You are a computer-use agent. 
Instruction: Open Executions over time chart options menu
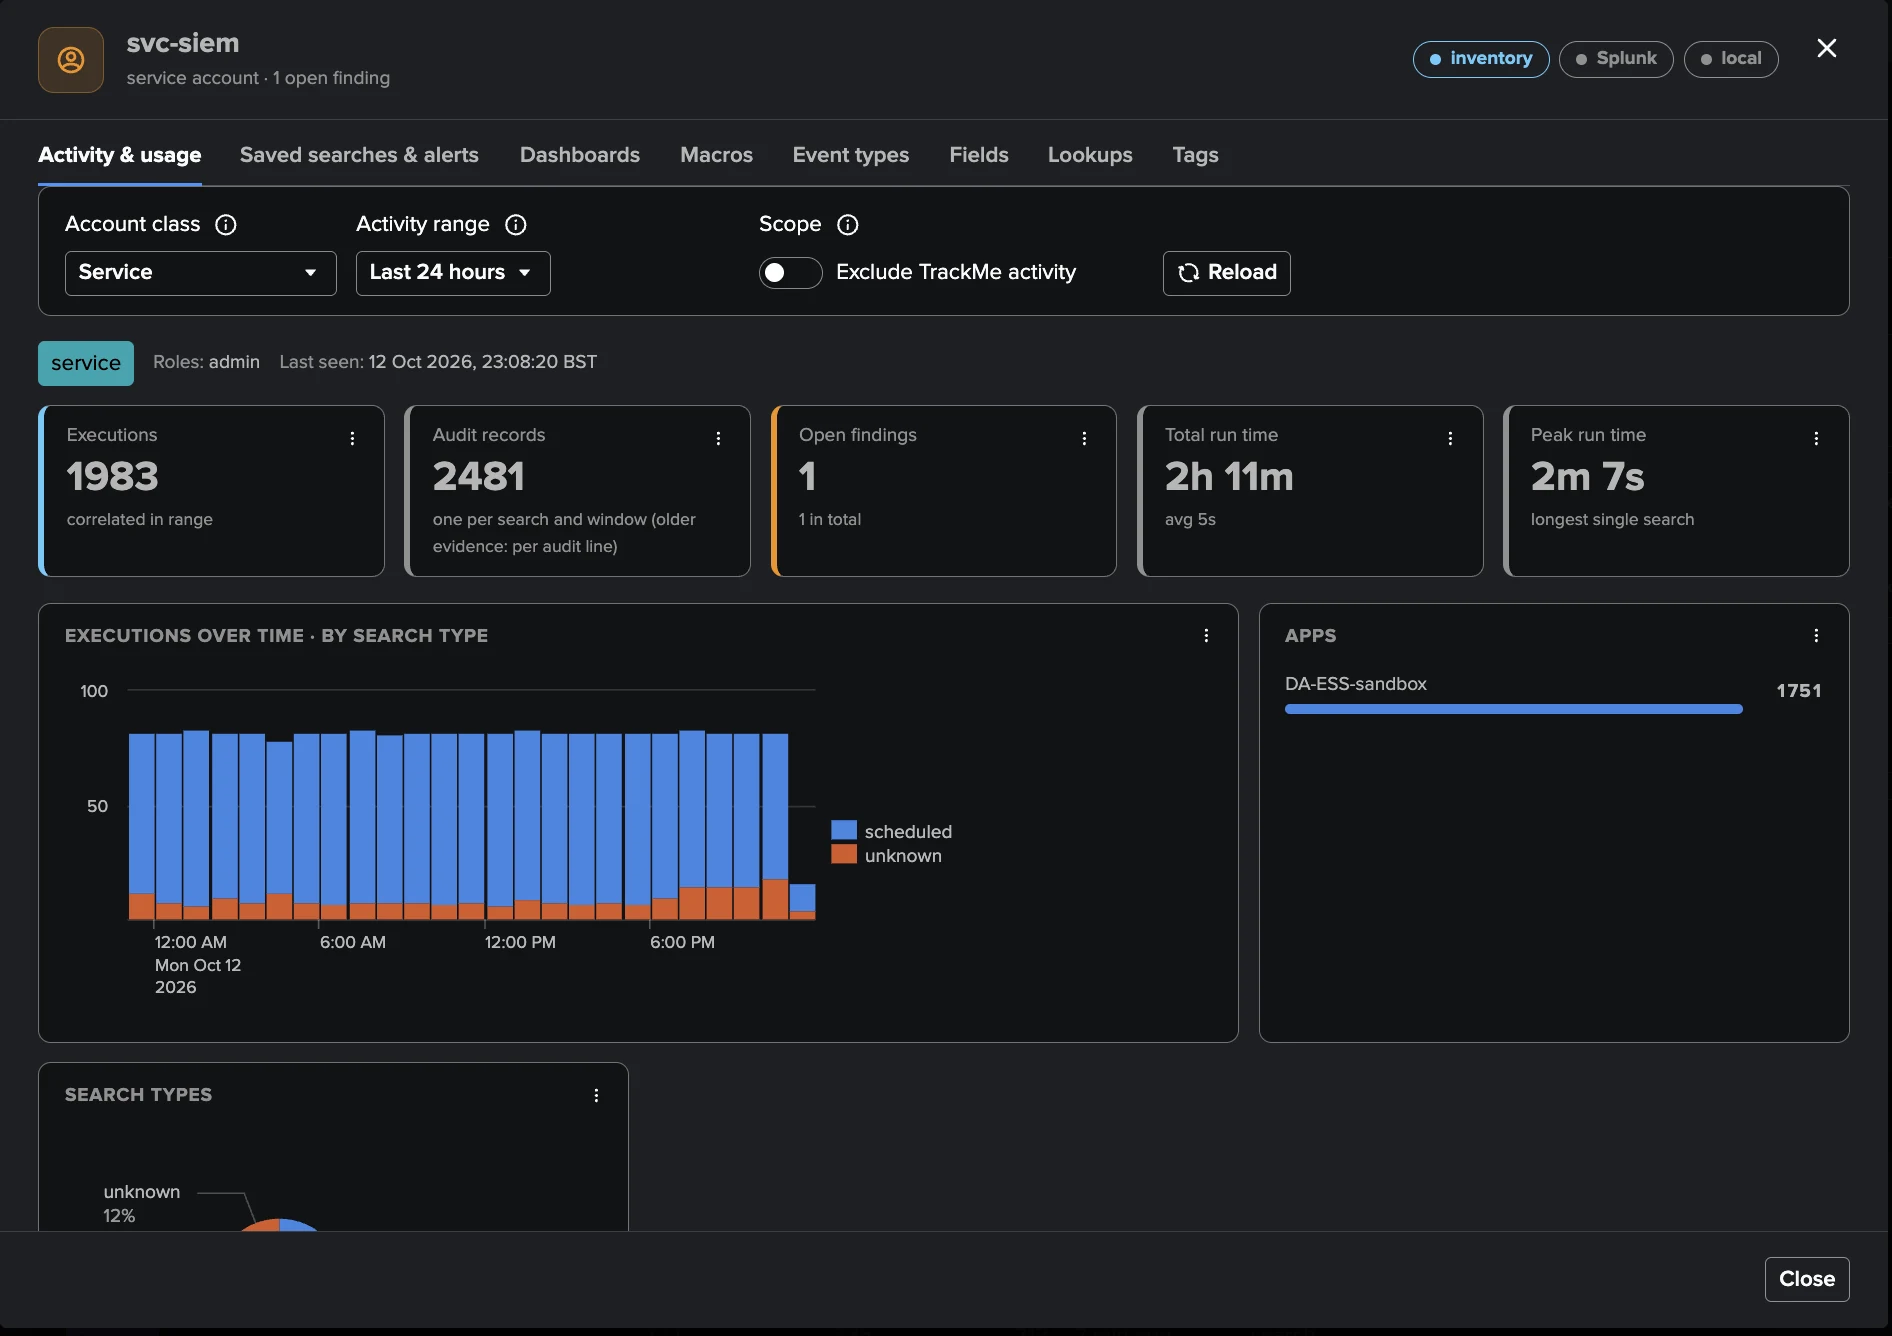click(1206, 635)
